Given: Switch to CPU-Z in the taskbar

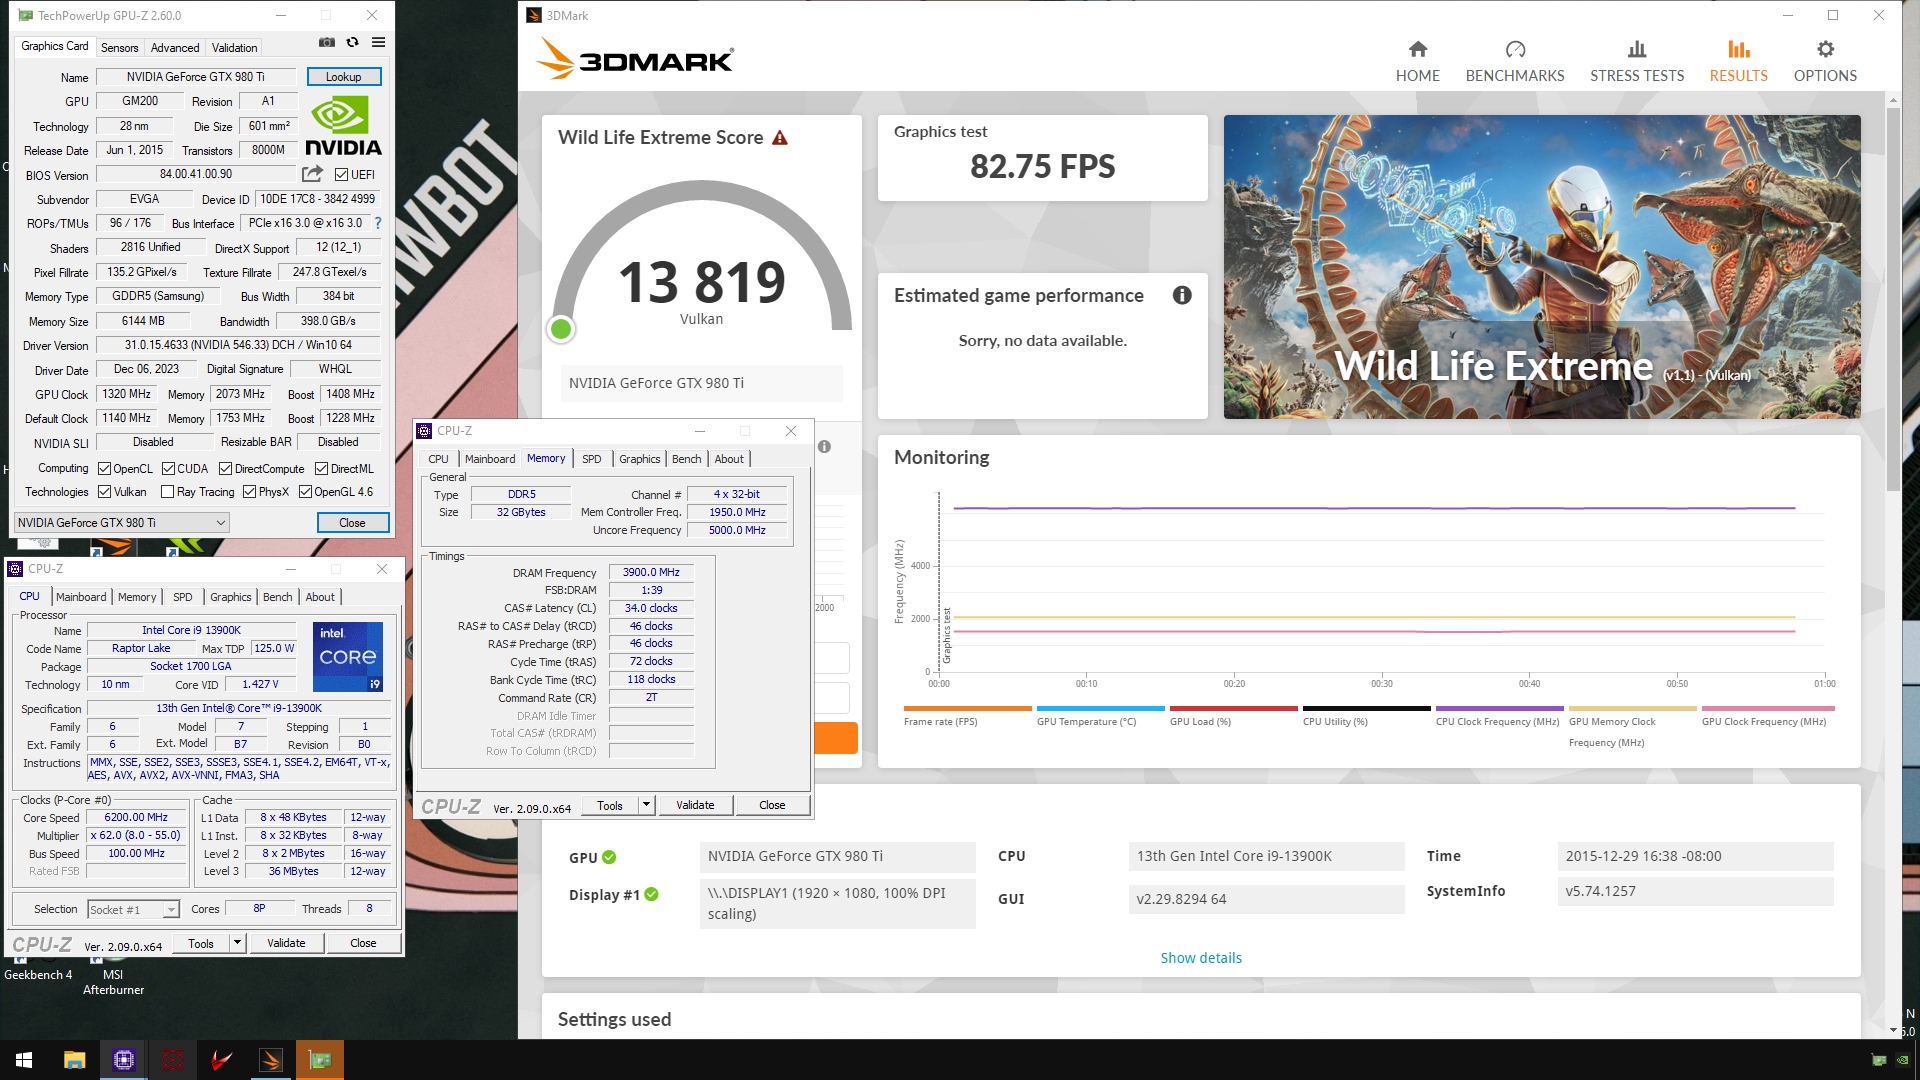Looking at the screenshot, I should [x=124, y=1060].
